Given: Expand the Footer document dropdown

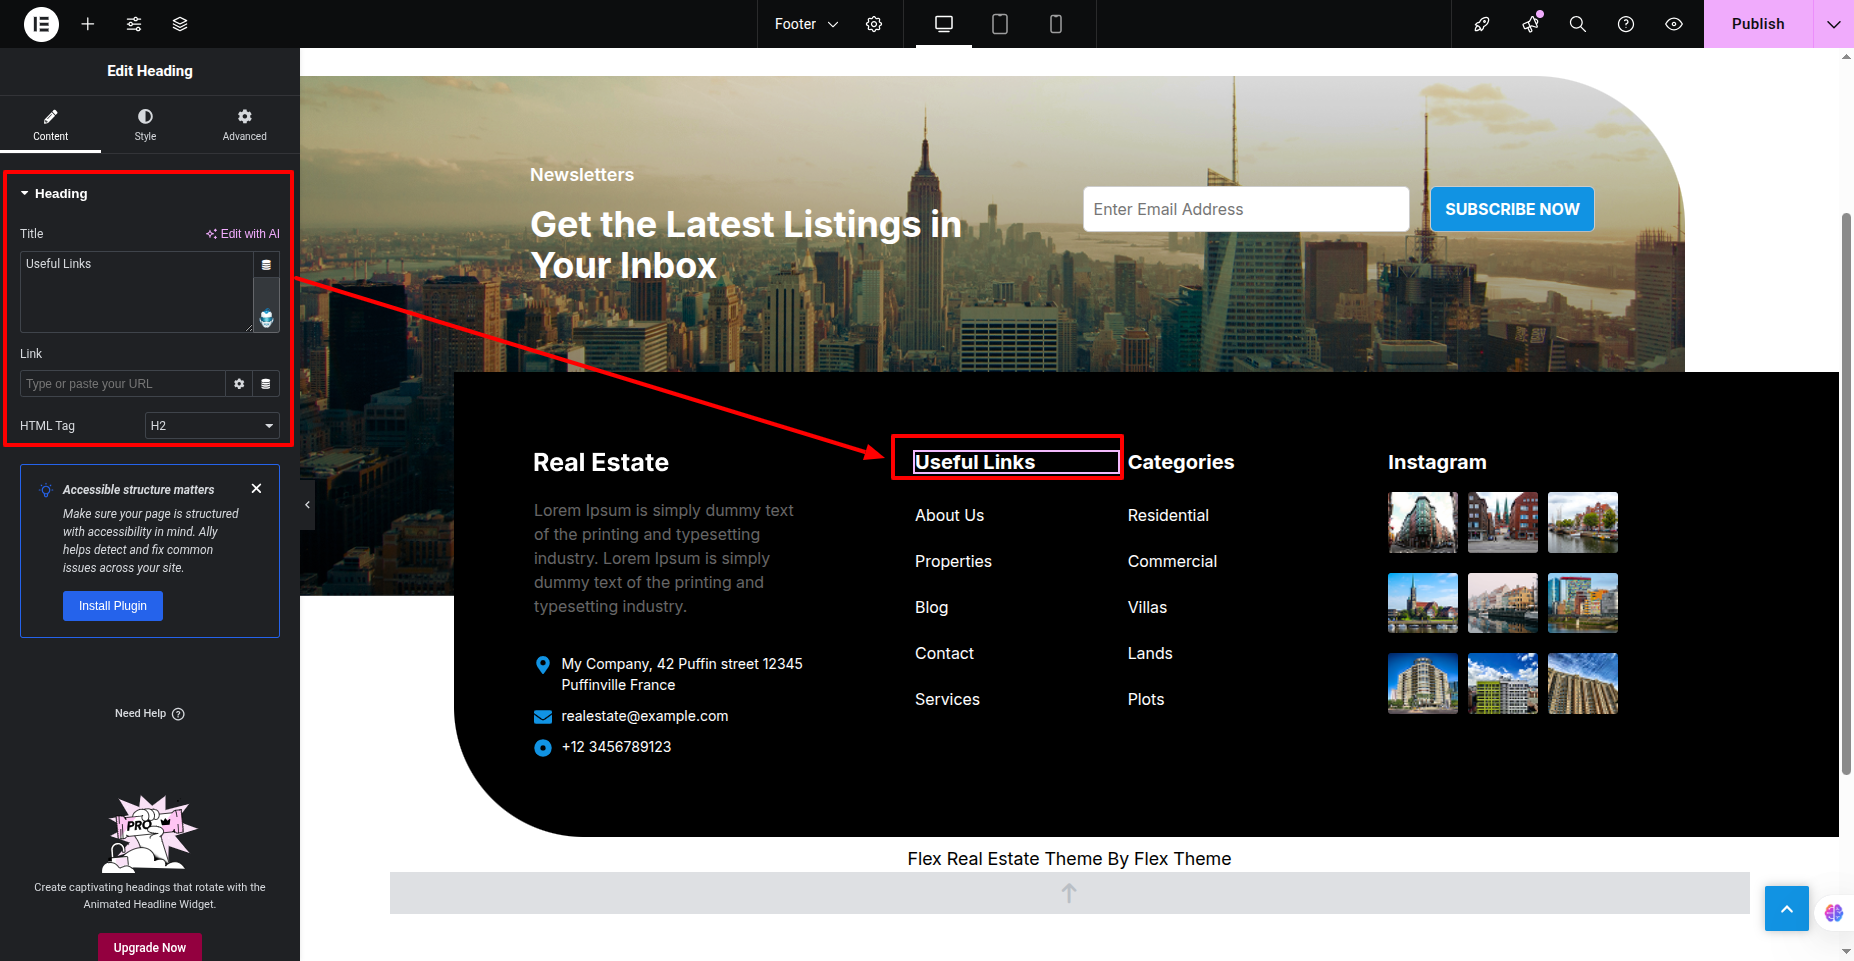Looking at the screenshot, I should tap(806, 24).
